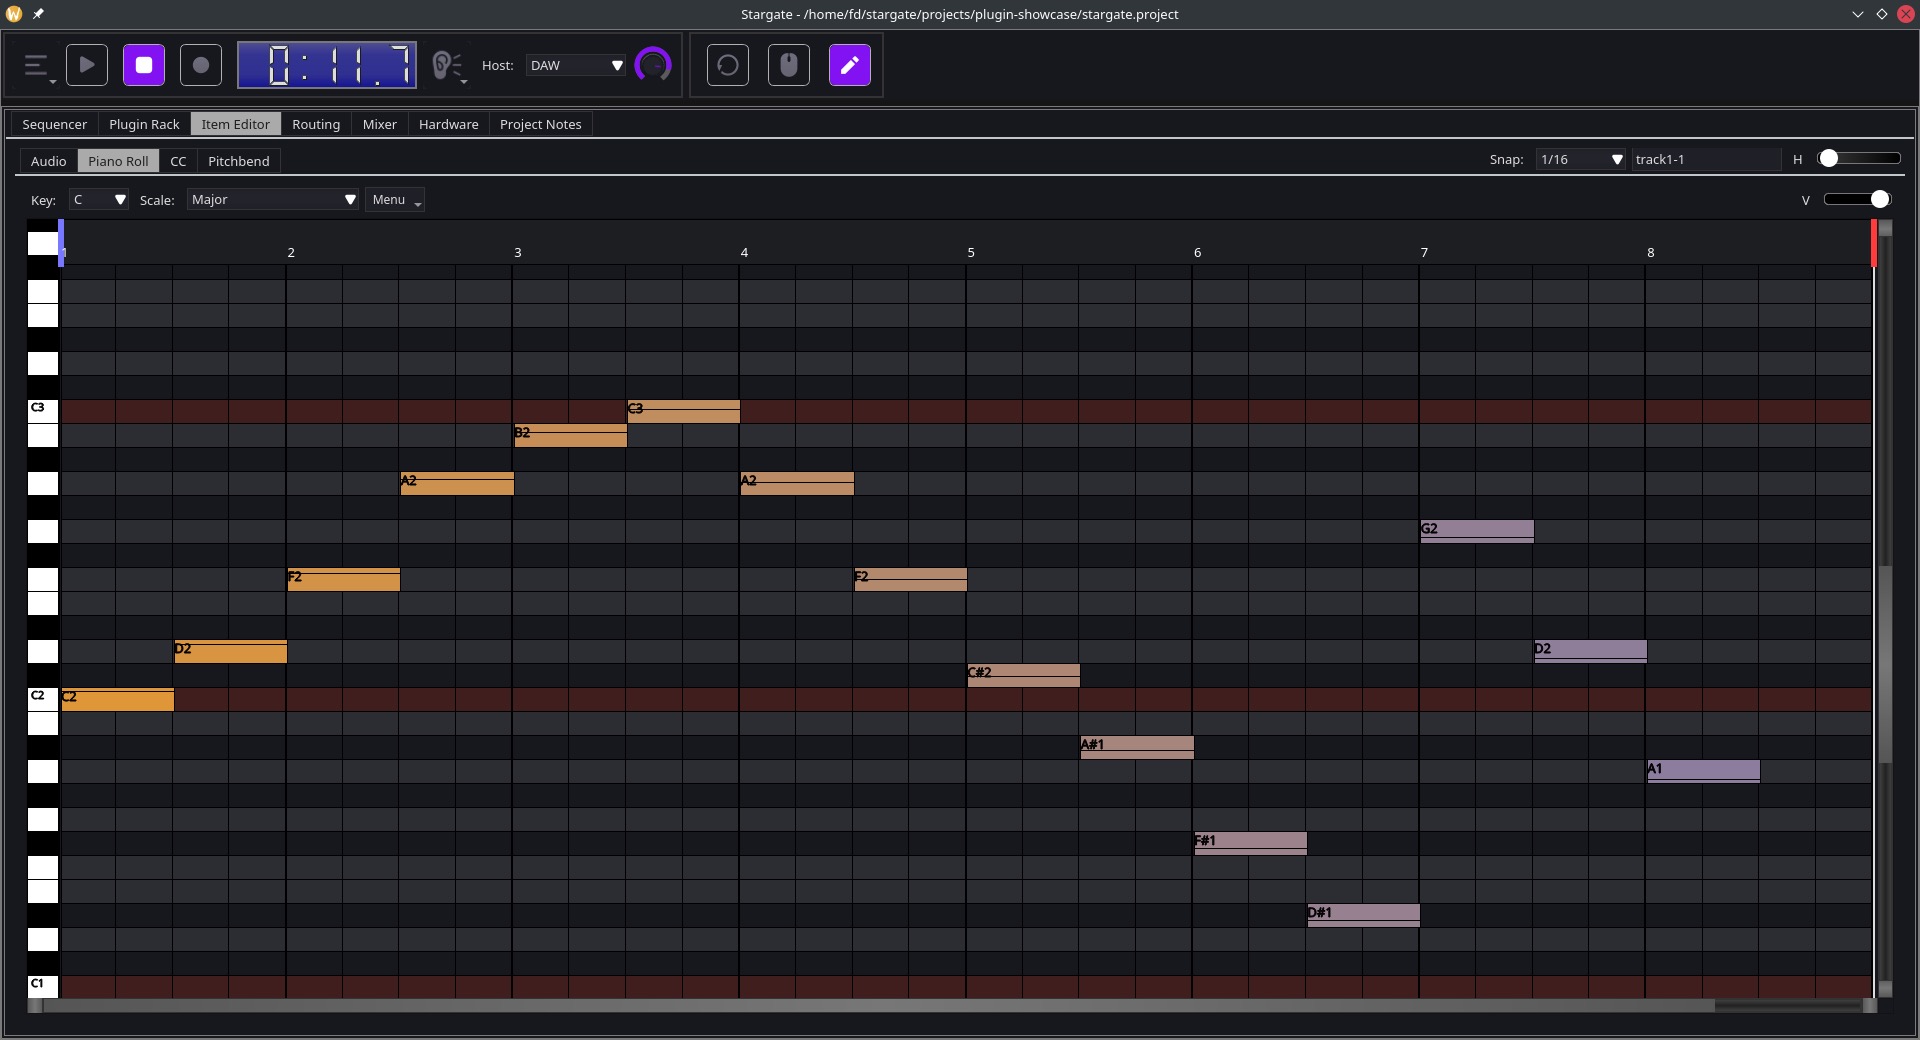
Task: Select the F2 note at bar 2
Action: pyautogui.click(x=344, y=579)
